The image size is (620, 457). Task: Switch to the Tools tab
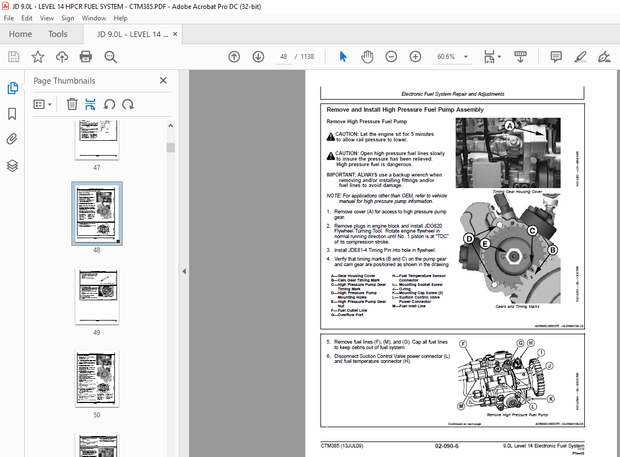(58, 34)
